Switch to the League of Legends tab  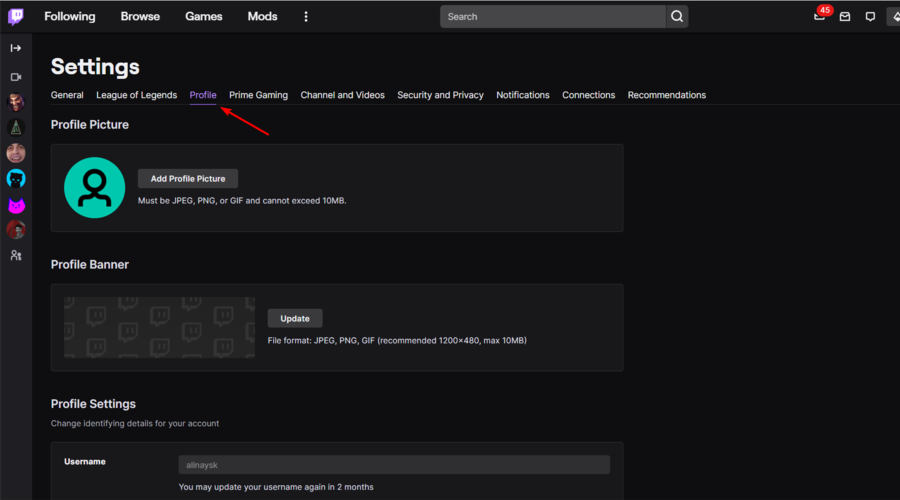[137, 95]
